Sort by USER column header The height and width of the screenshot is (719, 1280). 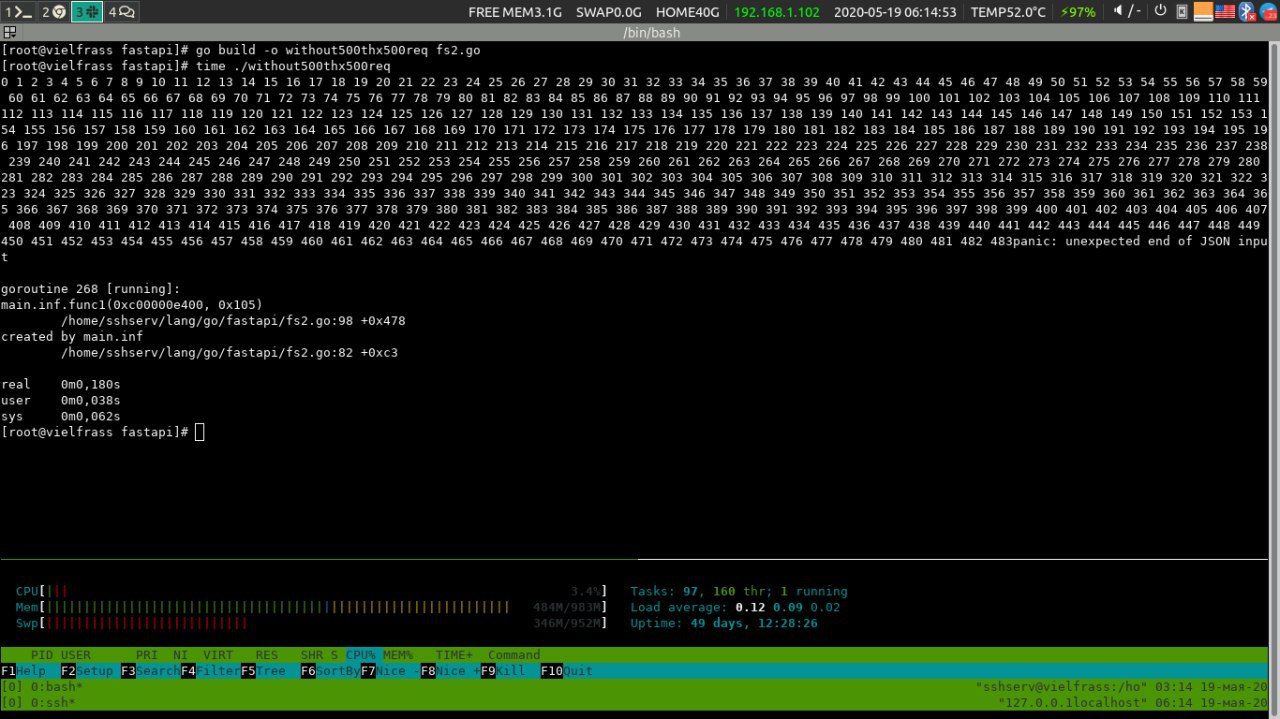click(75, 655)
